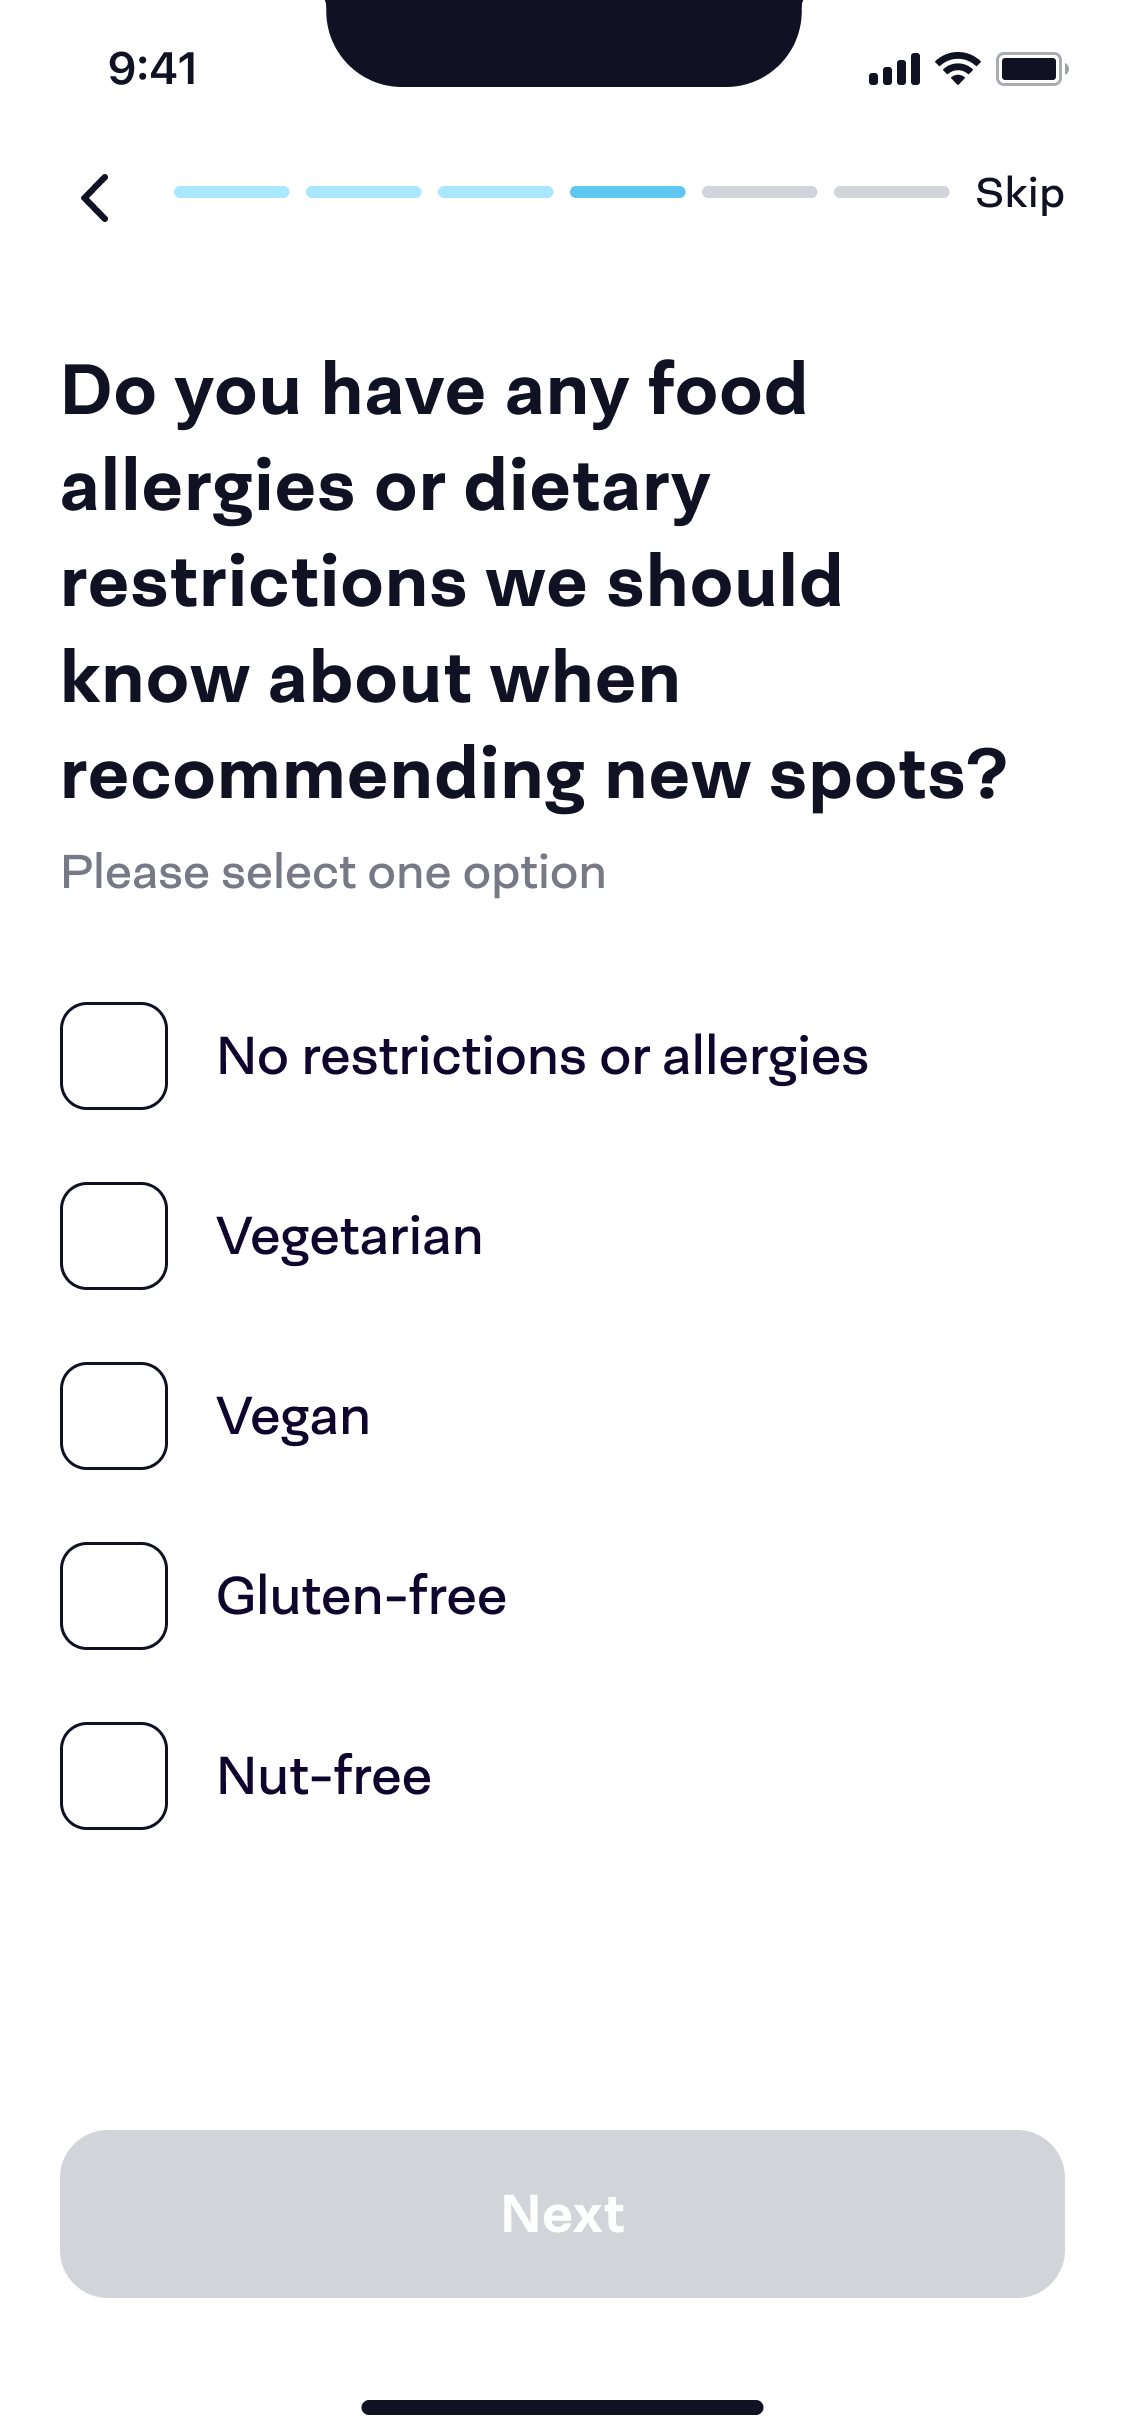Select the Vegetarian checkbox
The width and height of the screenshot is (1125, 2436).
tap(114, 1236)
